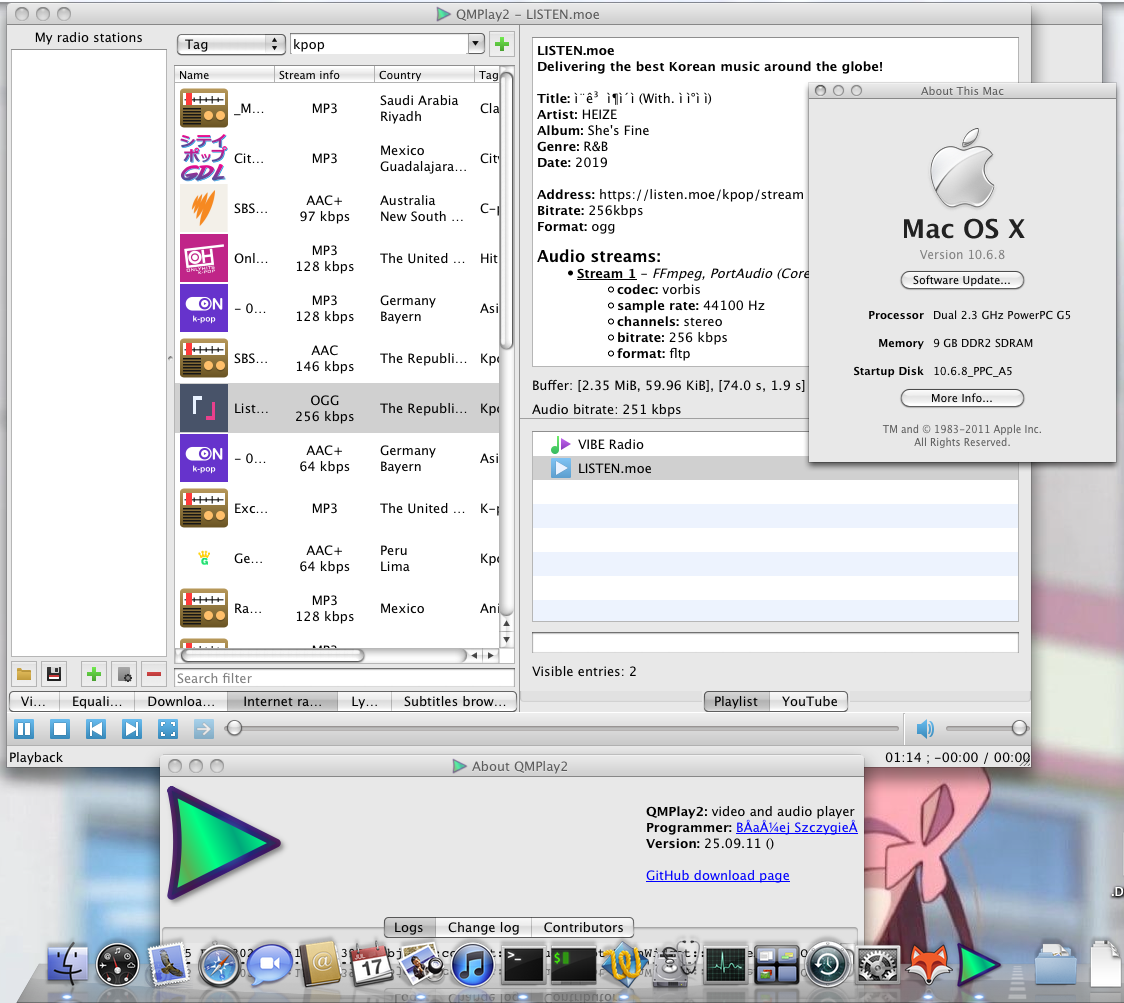Image resolution: width=1124 pixels, height=1003 pixels.
Task: Switch to the YouTube tab
Action: (x=809, y=701)
